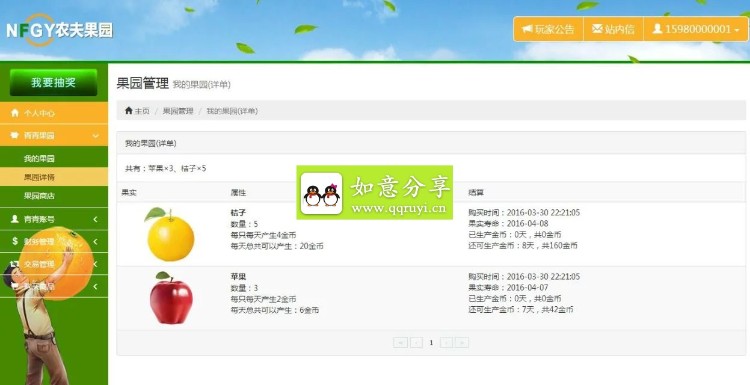Screen dimensions: 750x385
Task: Click 数量:5 in the 桔子 row
Action: (244, 224)
